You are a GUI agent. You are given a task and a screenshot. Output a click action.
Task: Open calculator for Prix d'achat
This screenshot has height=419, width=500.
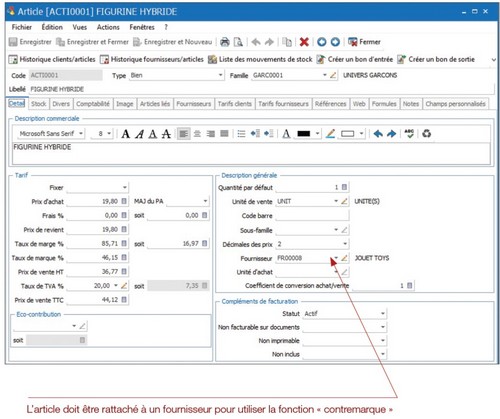pyautogui.click(x=124, y=201)
